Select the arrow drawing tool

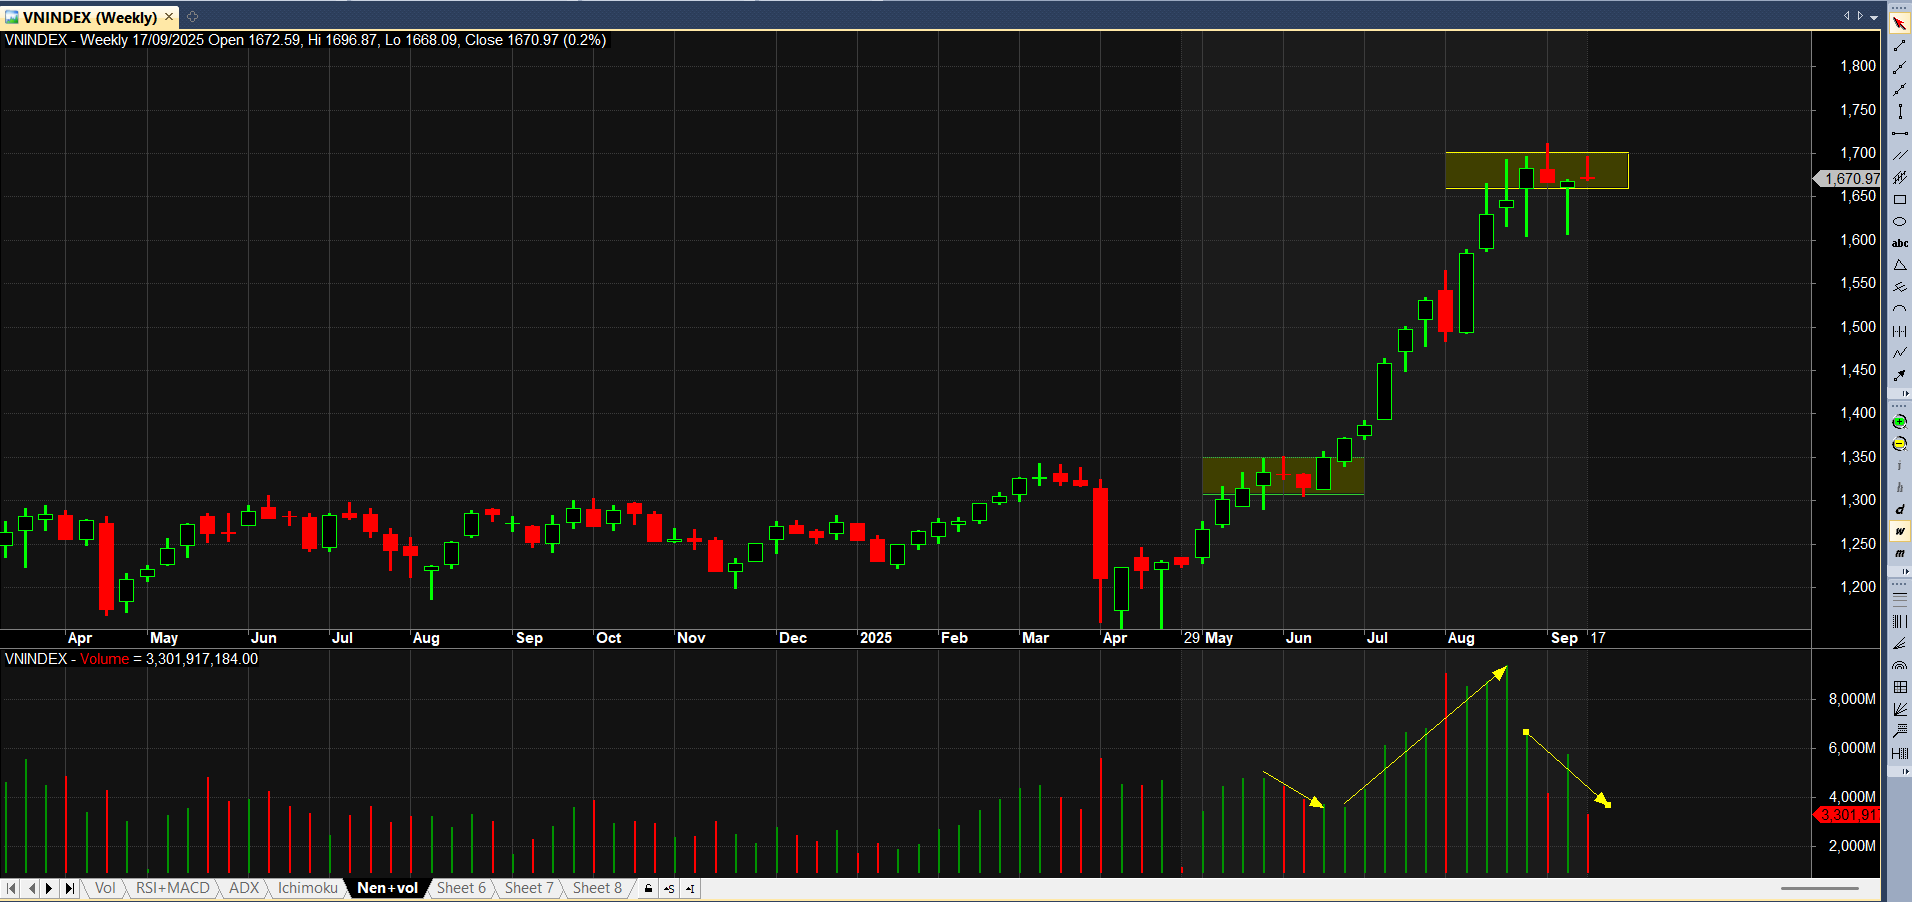pyautogui.click(x=1900, y=375)
